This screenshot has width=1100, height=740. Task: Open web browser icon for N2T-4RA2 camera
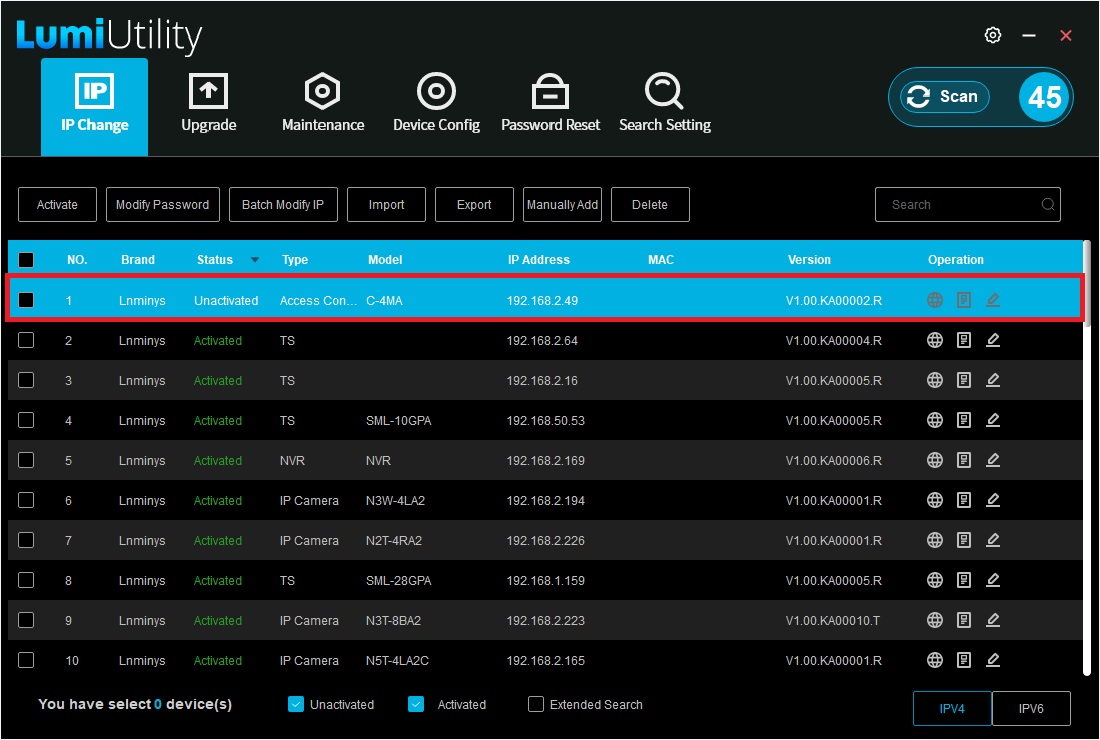pyautogui.click(x=934, y=540)
